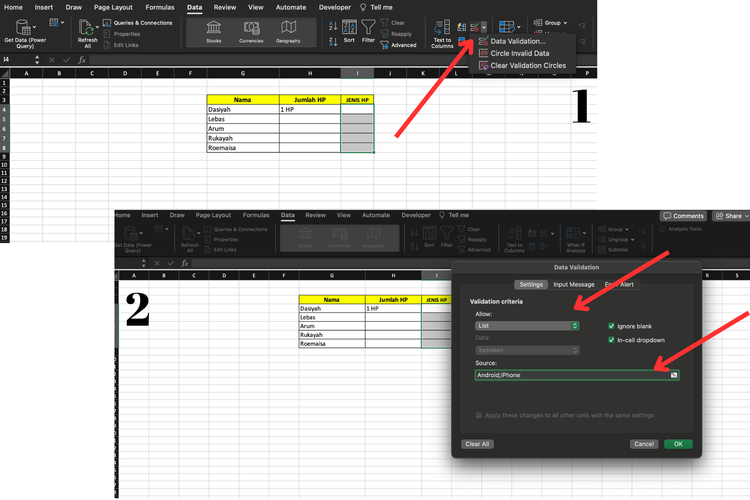Click fx insert function in upper window
750x500 pixels.
click(x=82, y=60)
